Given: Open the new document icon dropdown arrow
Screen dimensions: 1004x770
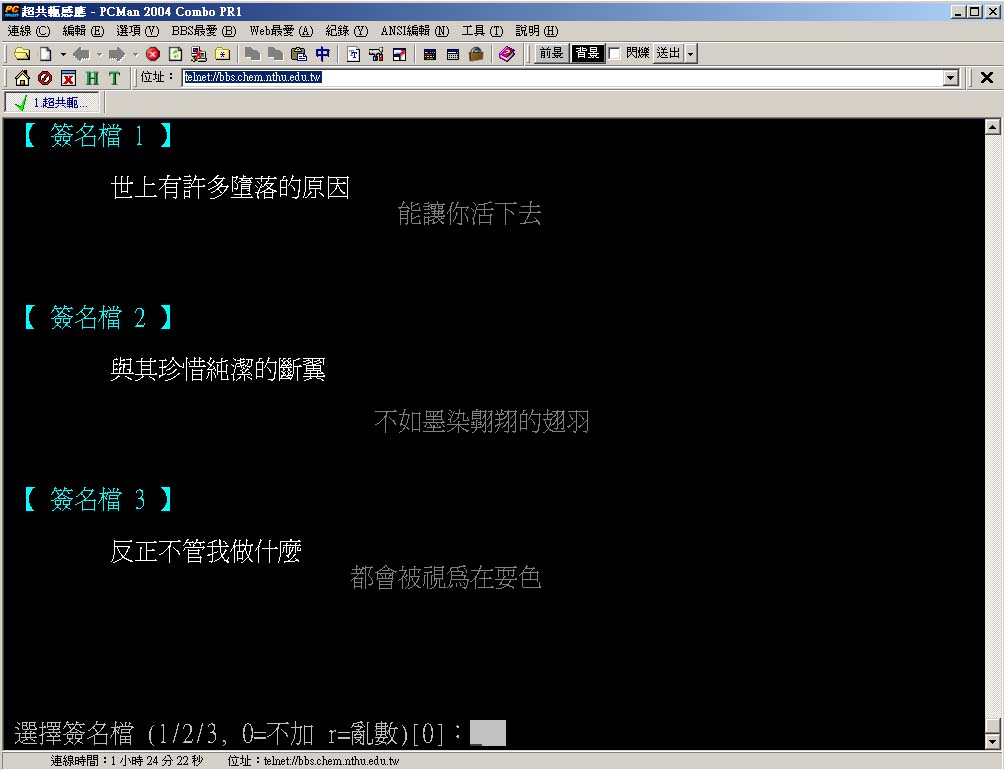Looking at the screenshot, I should pos(63,54).
